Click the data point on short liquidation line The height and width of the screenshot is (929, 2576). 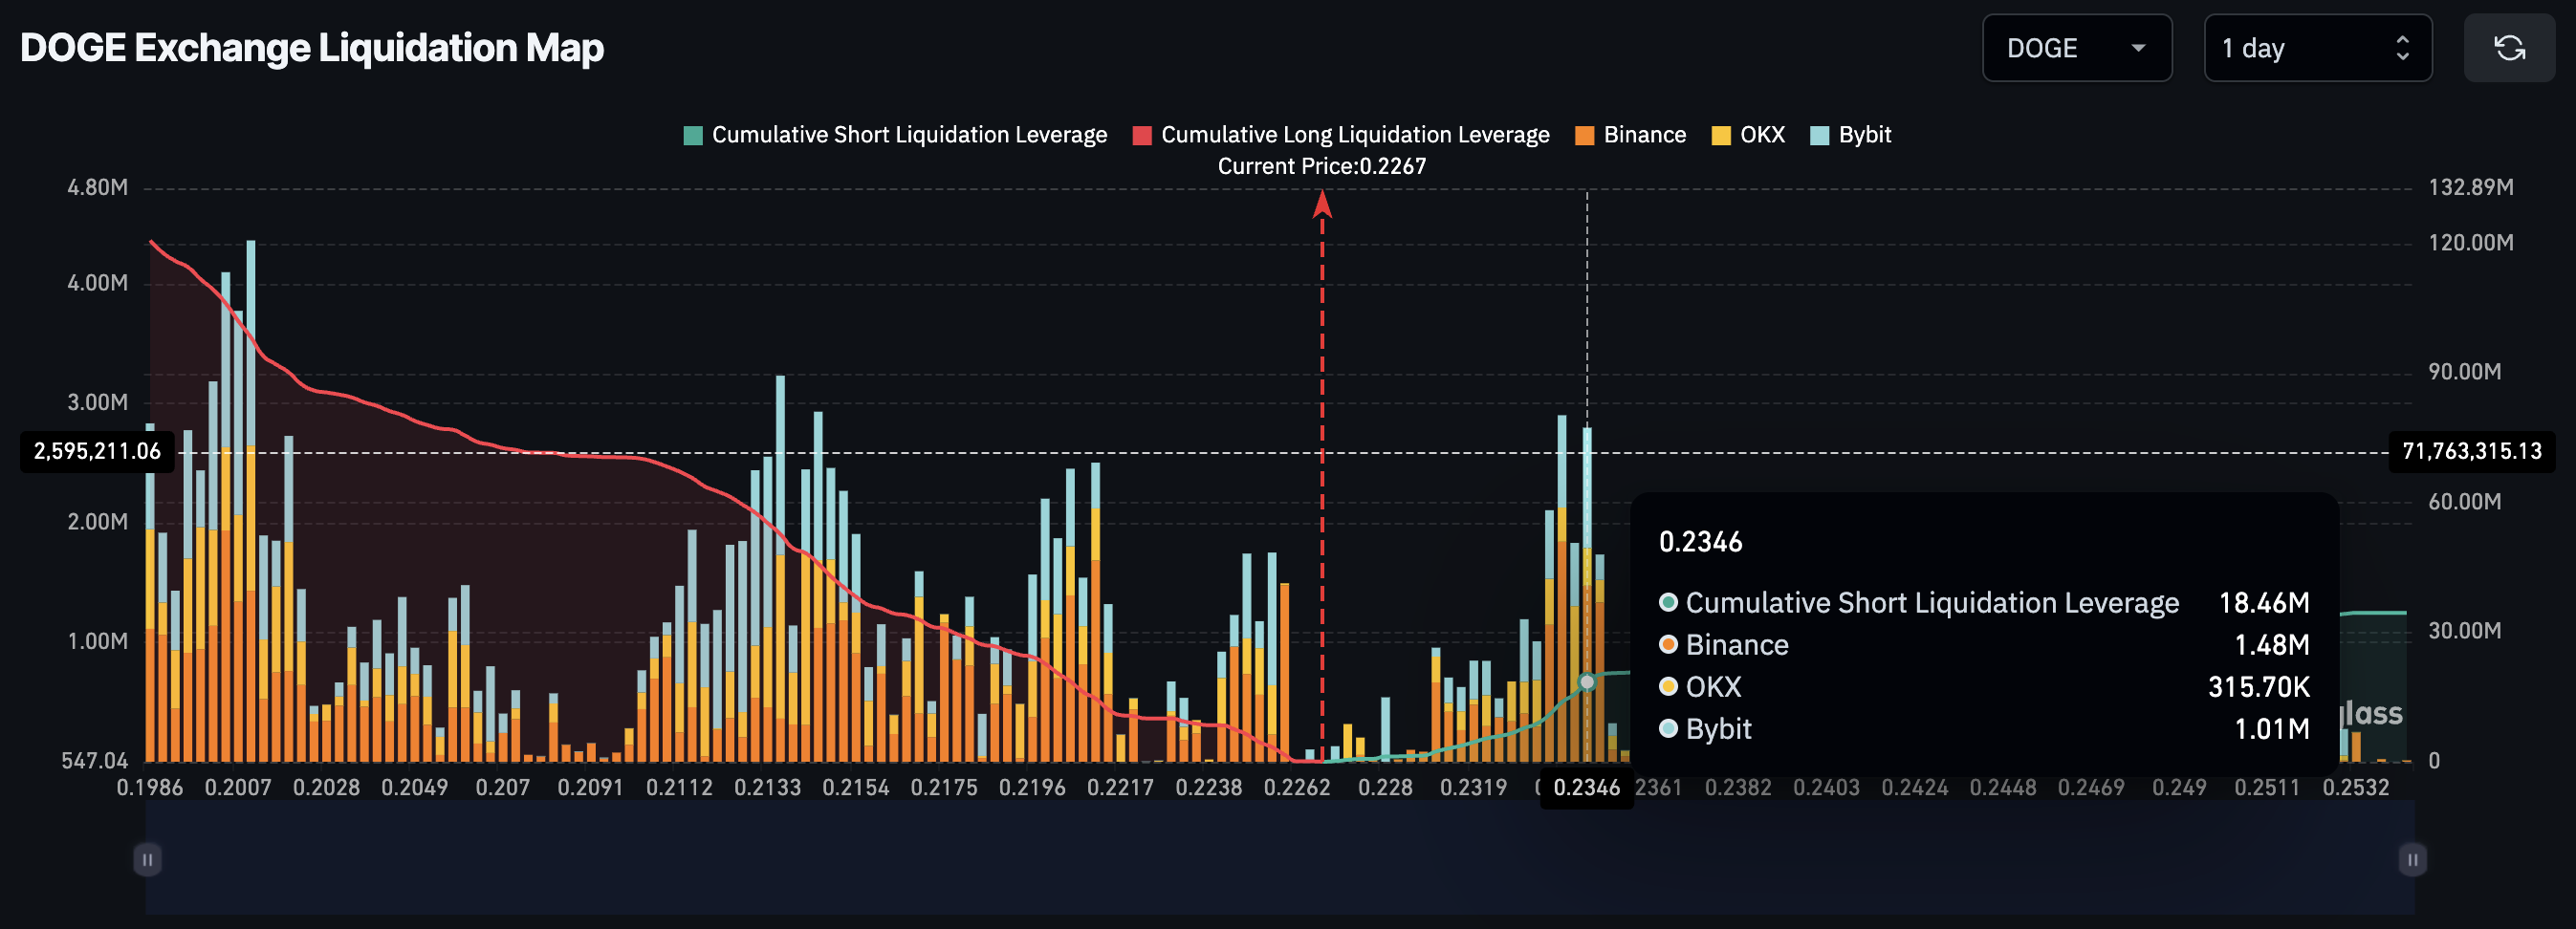[1587, 682]
